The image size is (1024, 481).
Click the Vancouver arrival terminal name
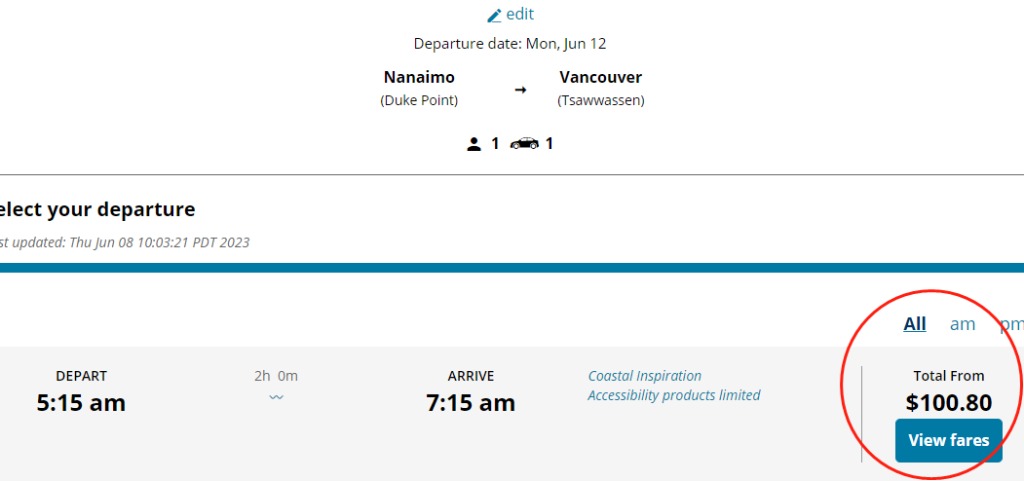[x=601, y=77]
